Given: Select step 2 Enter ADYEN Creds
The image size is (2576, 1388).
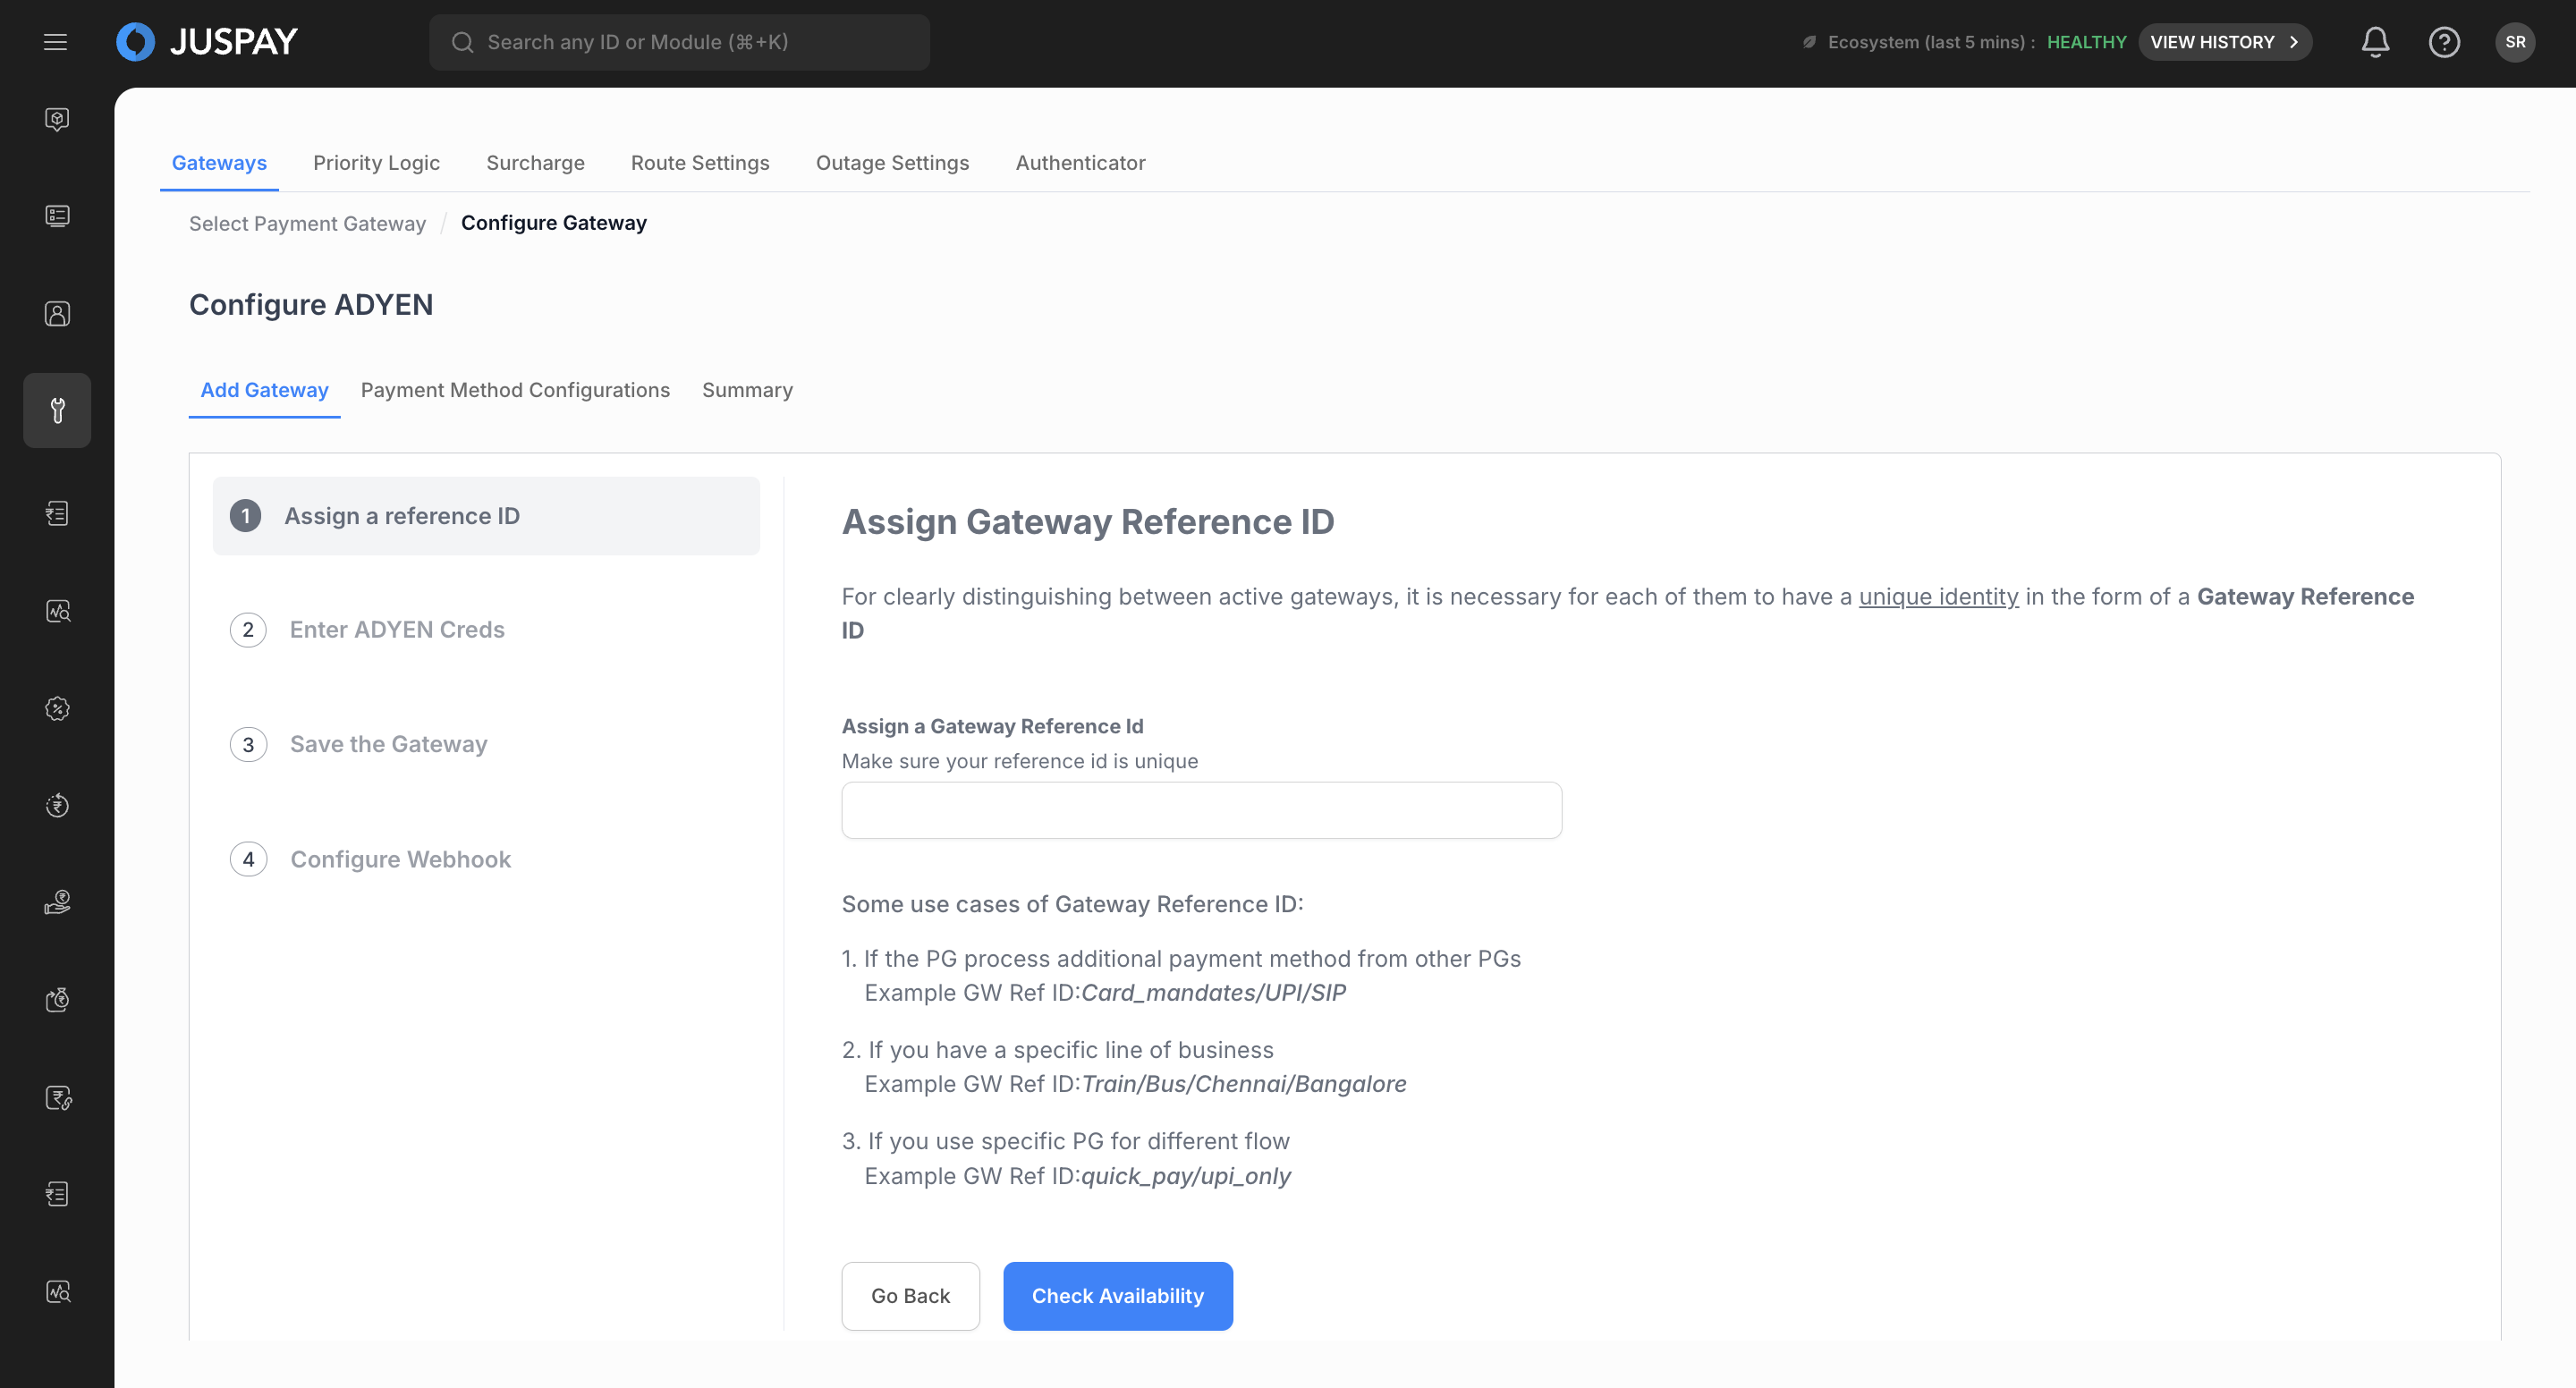Looking at the screenshot, I should (397, 630).
